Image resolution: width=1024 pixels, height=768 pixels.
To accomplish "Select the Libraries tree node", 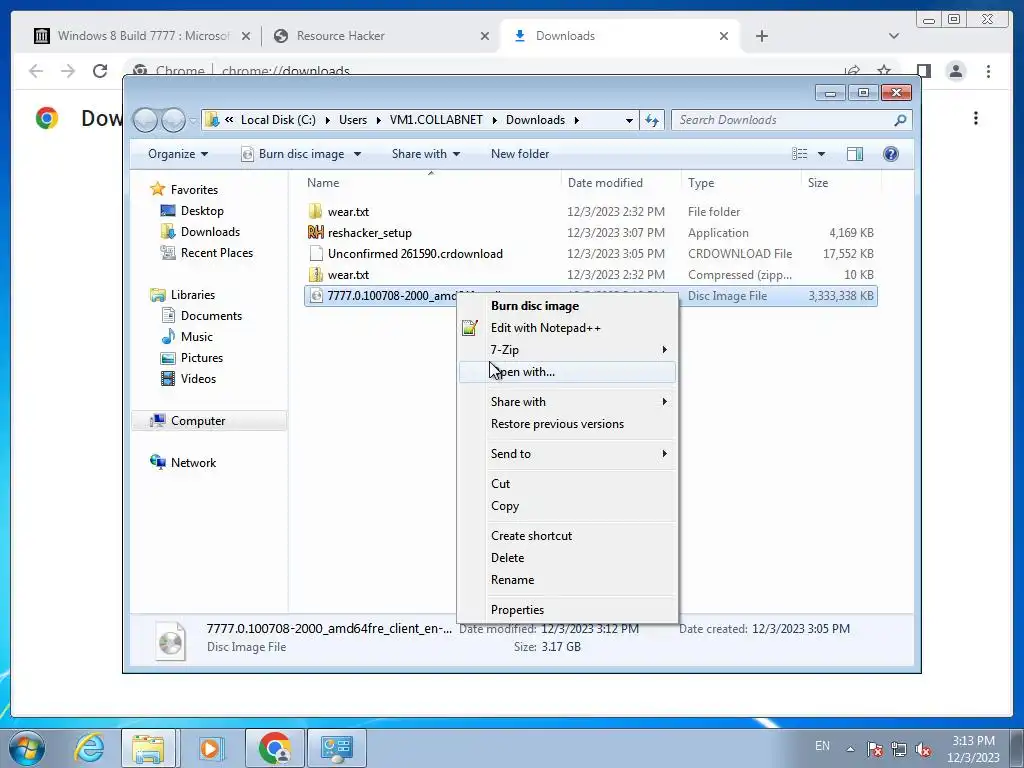I will coord(192,295).
